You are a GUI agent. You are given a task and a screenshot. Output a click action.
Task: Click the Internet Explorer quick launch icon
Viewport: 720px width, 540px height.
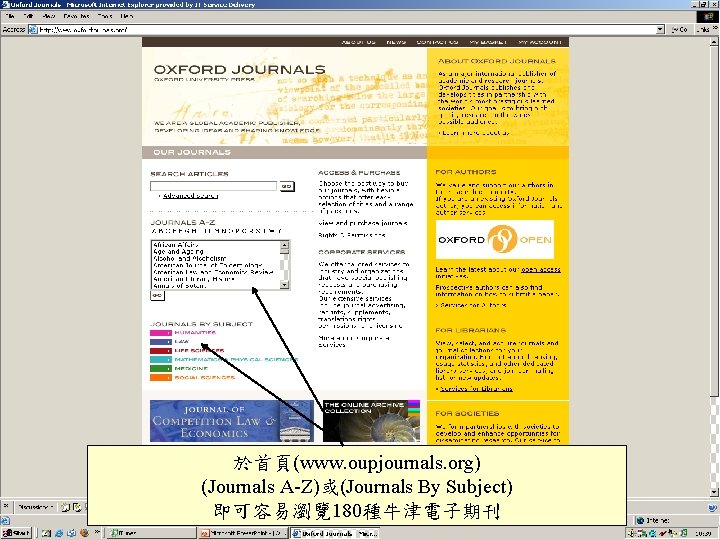coord(59,534)
